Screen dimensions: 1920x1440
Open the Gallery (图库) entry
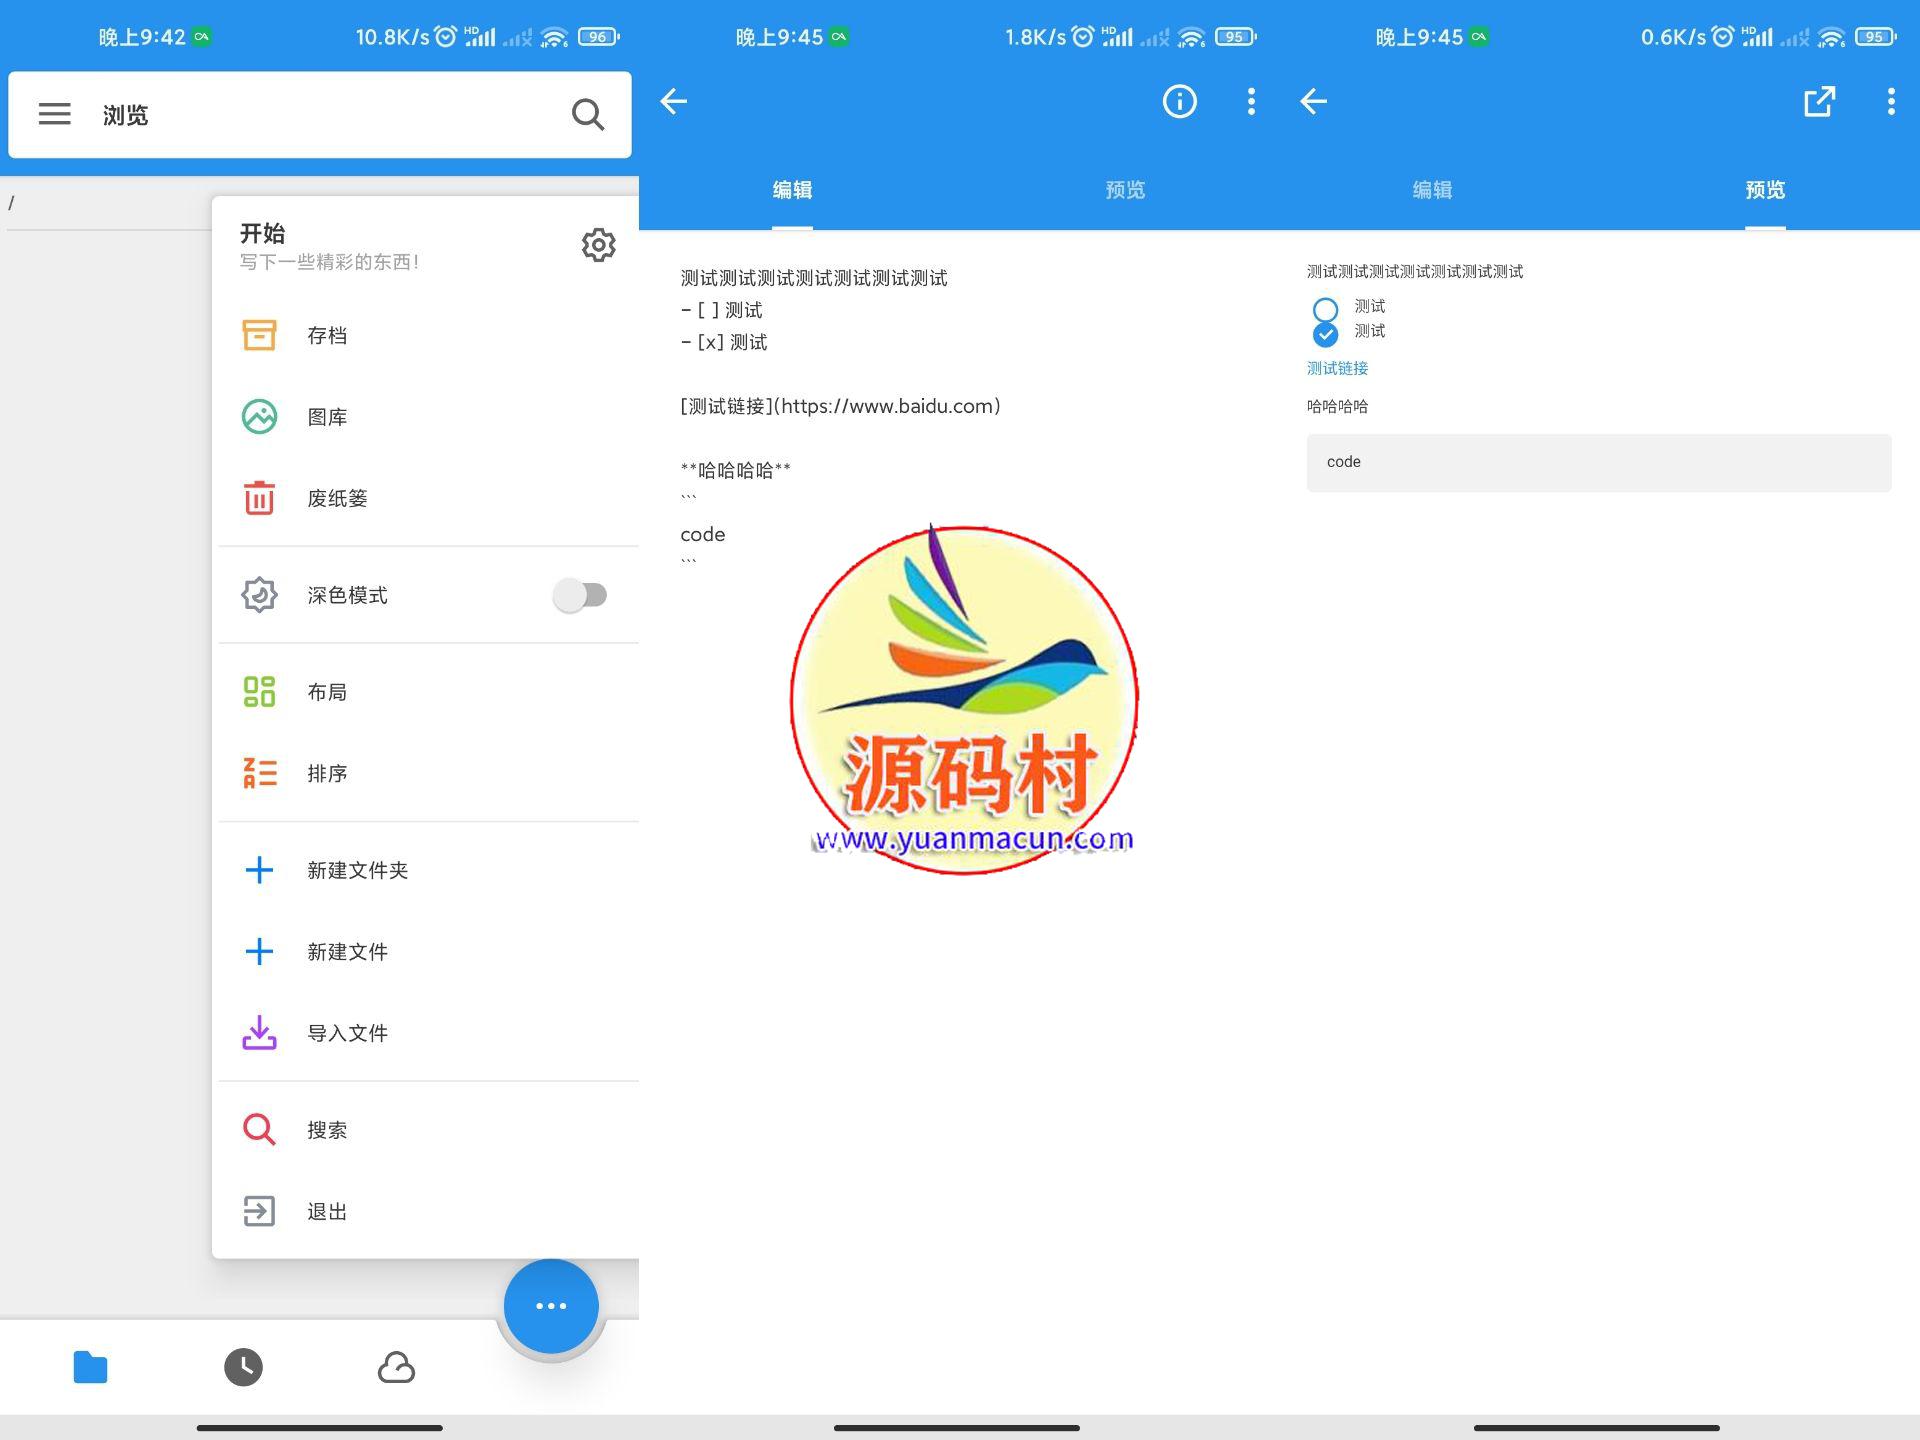pyautogui.click(x=326, y=417)
